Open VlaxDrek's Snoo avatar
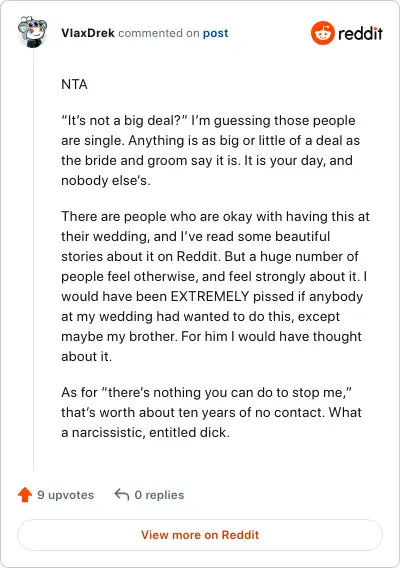 click(x=33, y=32)
